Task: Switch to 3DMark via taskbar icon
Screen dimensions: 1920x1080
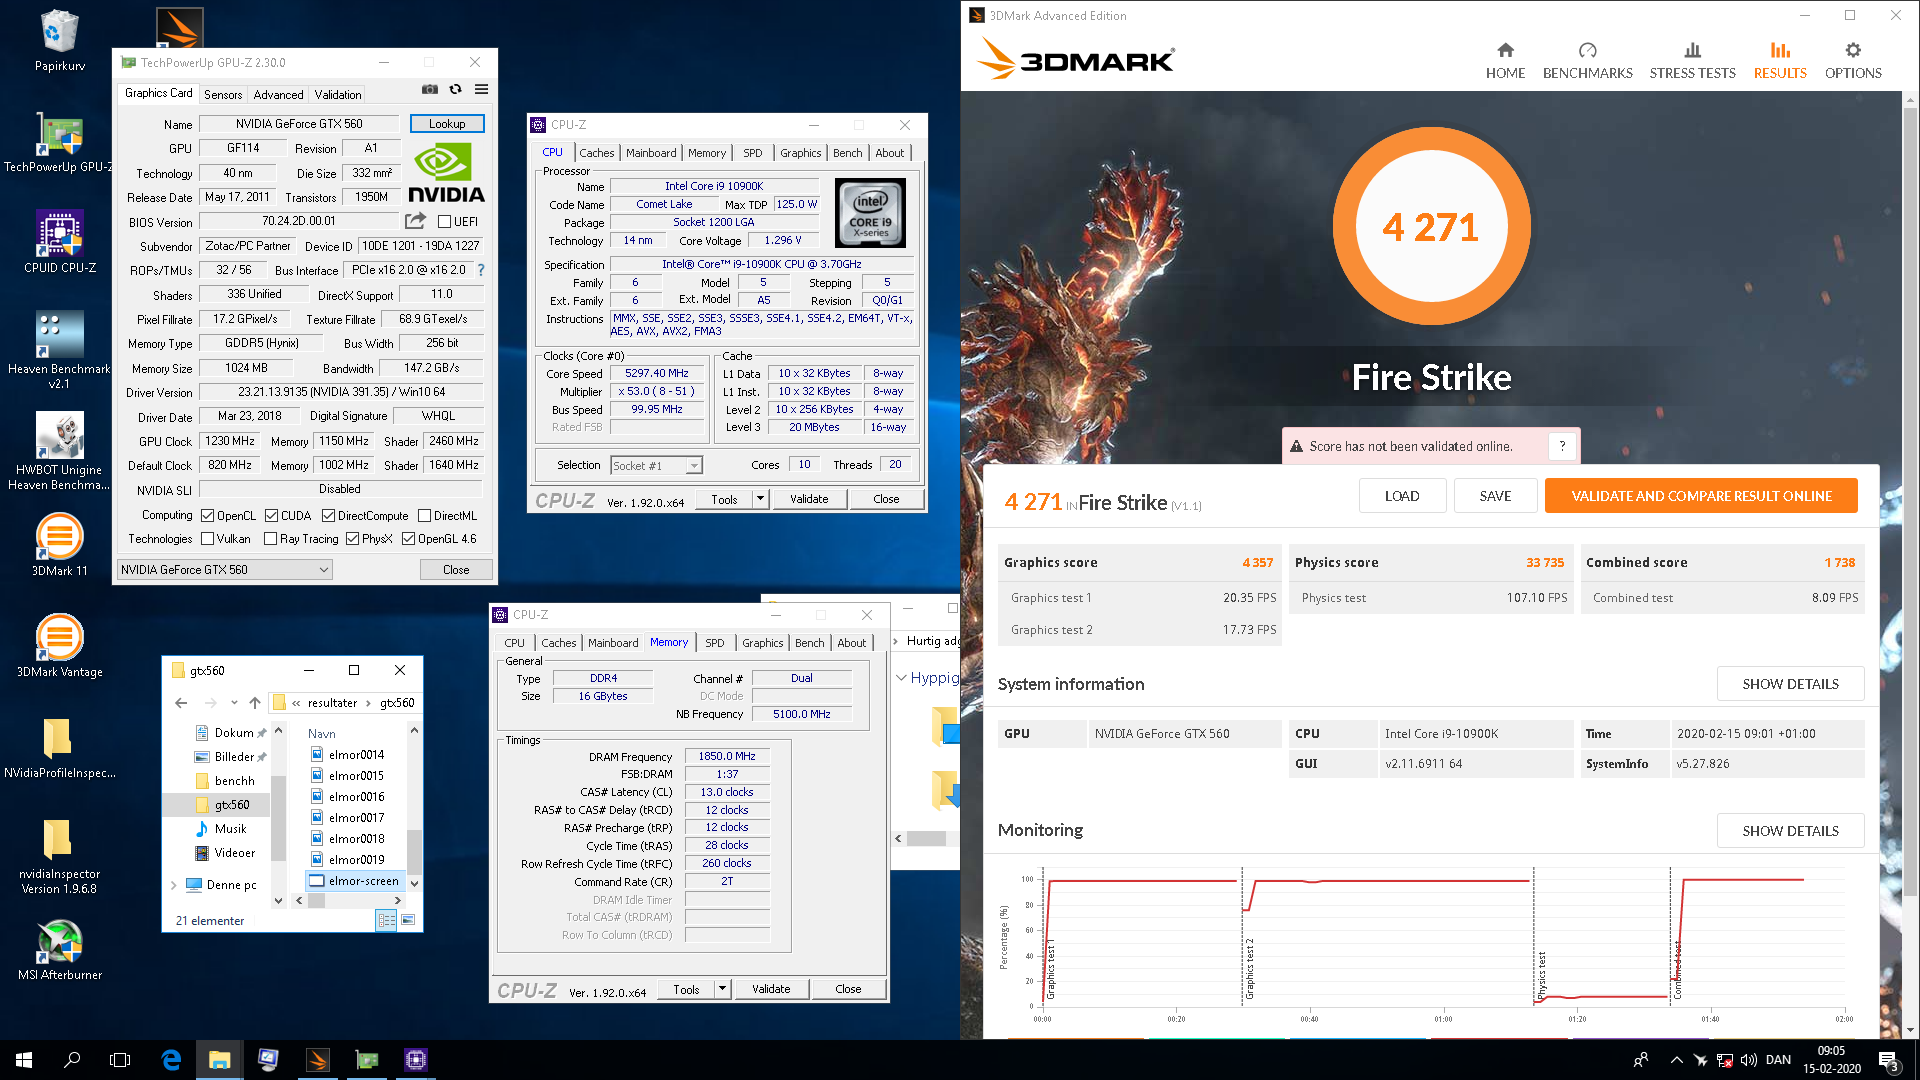Action: [318, 1060]
